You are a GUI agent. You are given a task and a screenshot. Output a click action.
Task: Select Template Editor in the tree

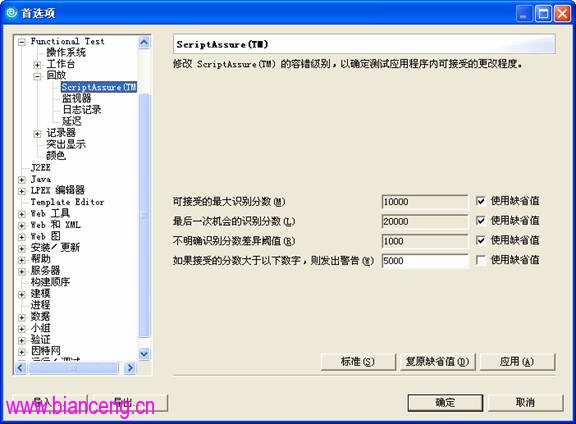pos(68,202)
